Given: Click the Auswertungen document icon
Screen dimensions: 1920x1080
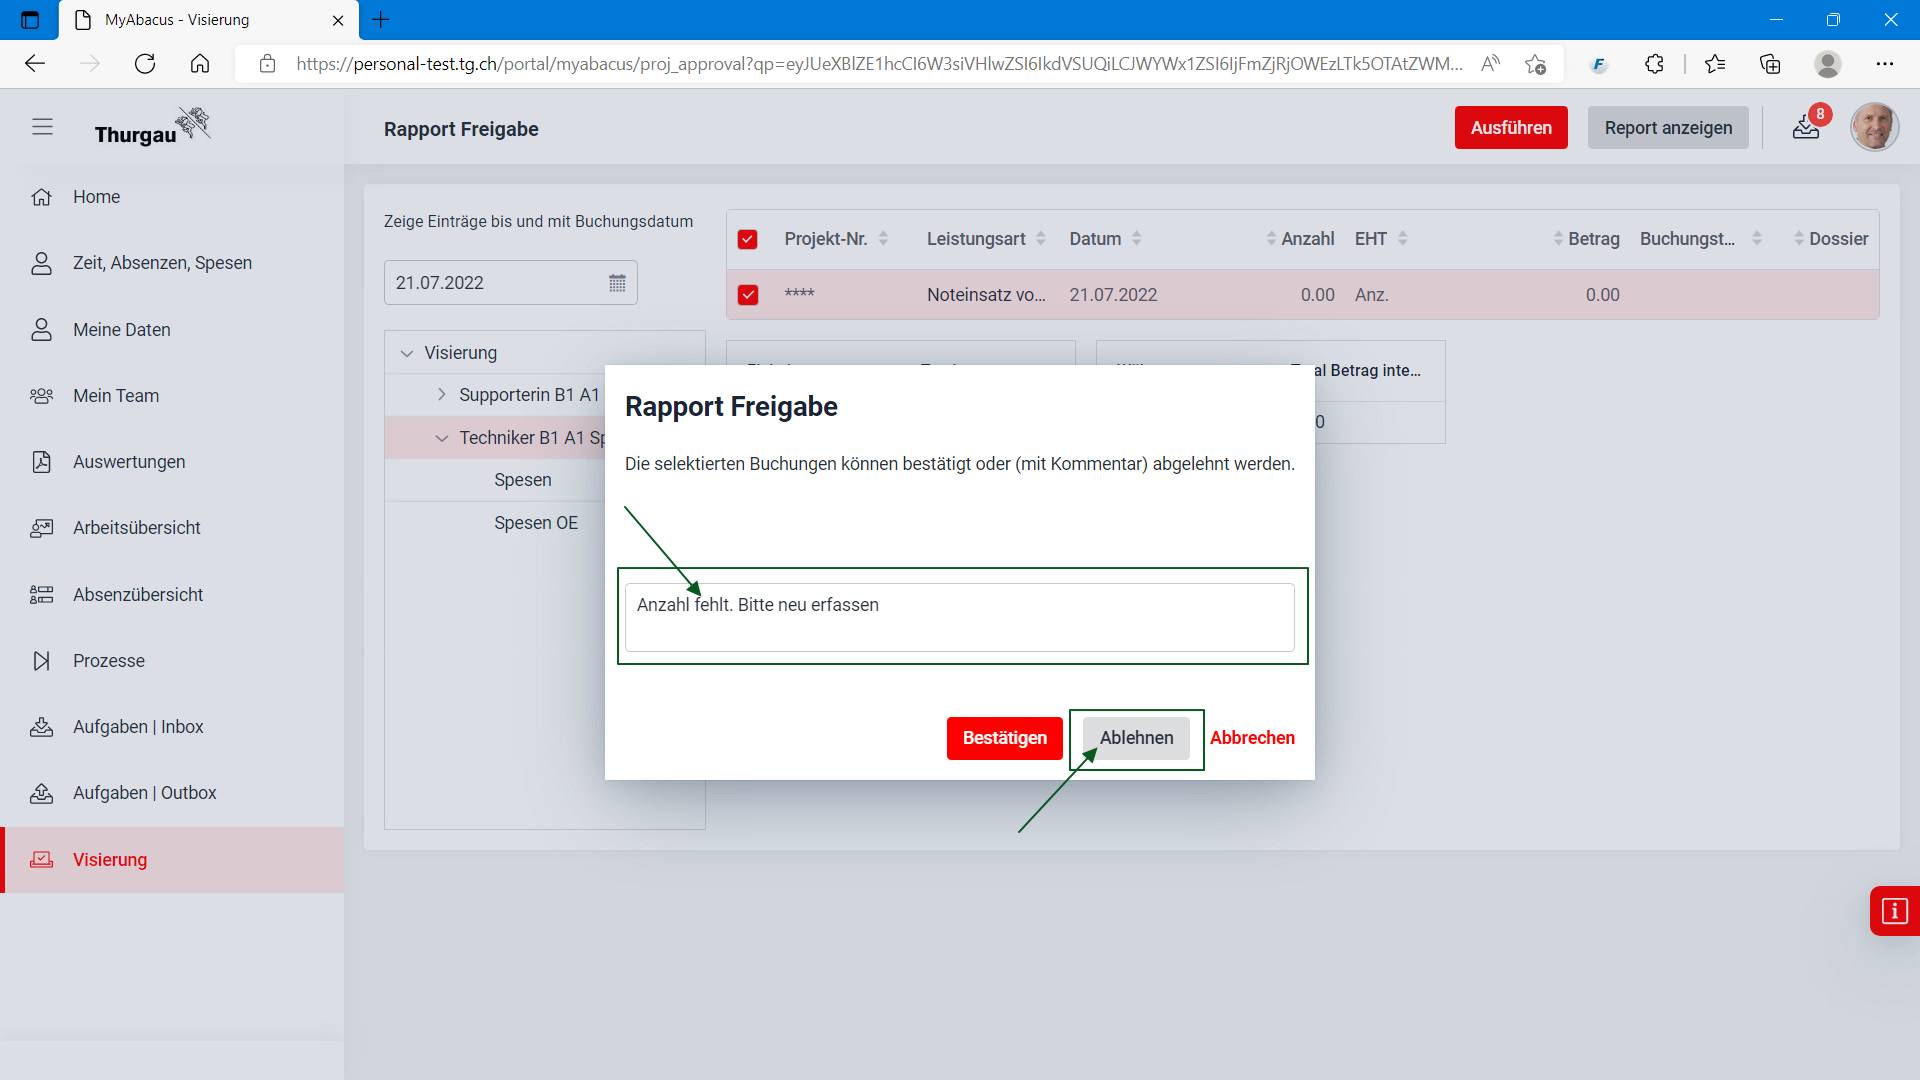Looking at the screenshot, I should pyautogui.click(x=42, y=462).
